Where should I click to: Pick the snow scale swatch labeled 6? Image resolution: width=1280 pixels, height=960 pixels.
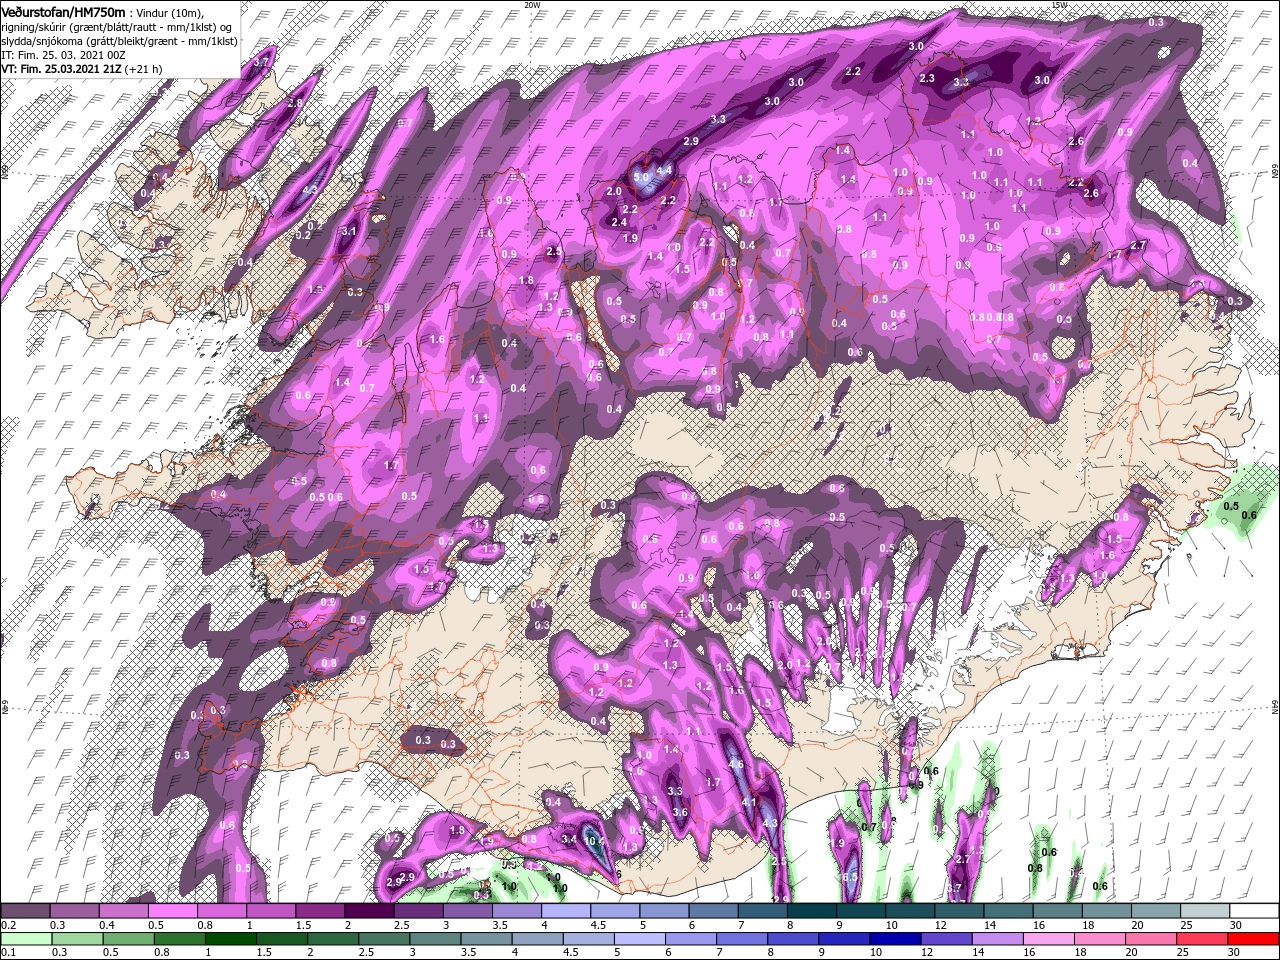point(712,911)
